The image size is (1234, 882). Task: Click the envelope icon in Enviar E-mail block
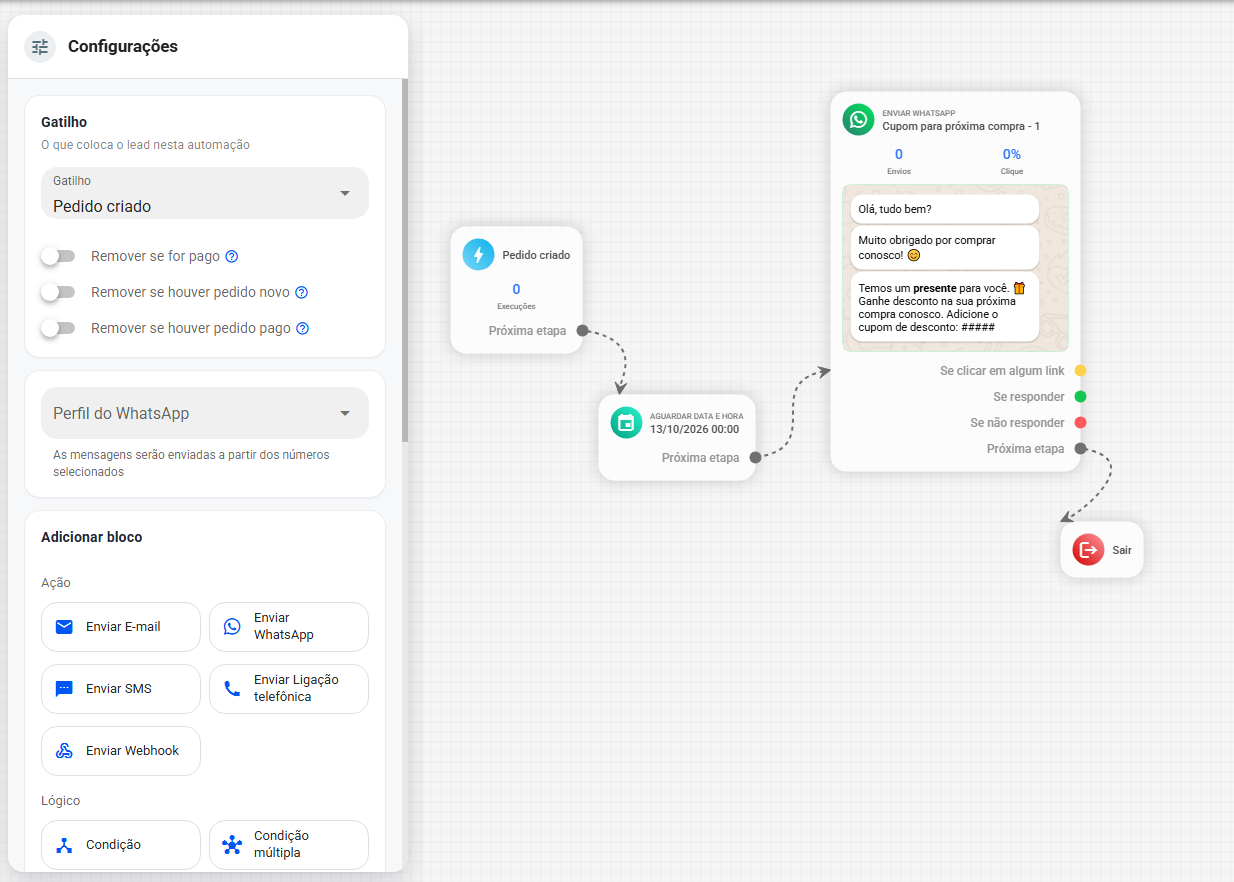[x=64, y=627]
